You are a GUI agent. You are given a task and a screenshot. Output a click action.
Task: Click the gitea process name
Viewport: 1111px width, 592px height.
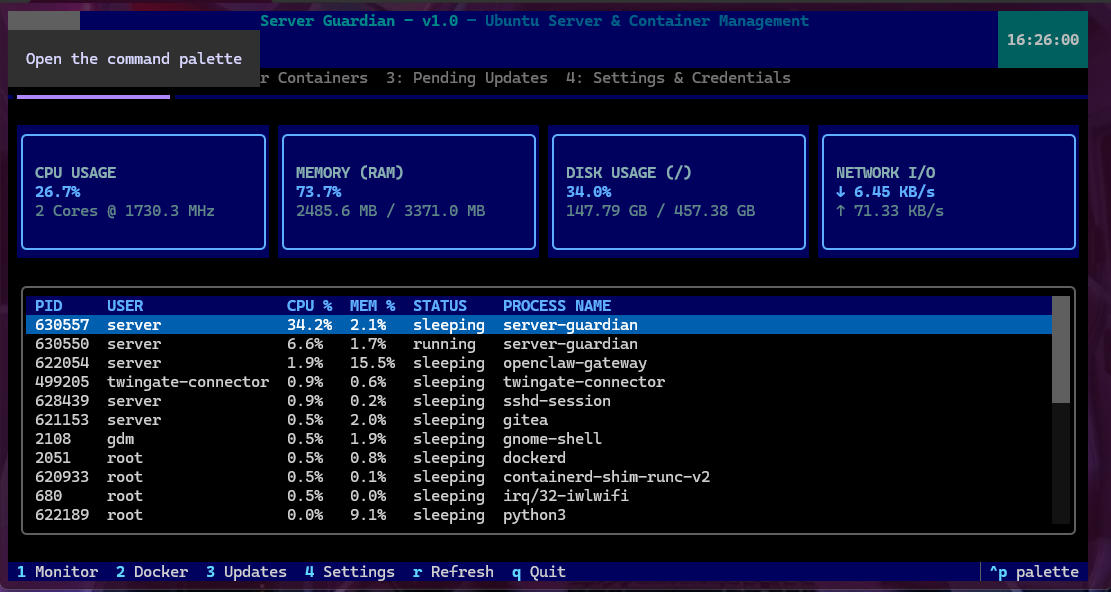(526, 420)
